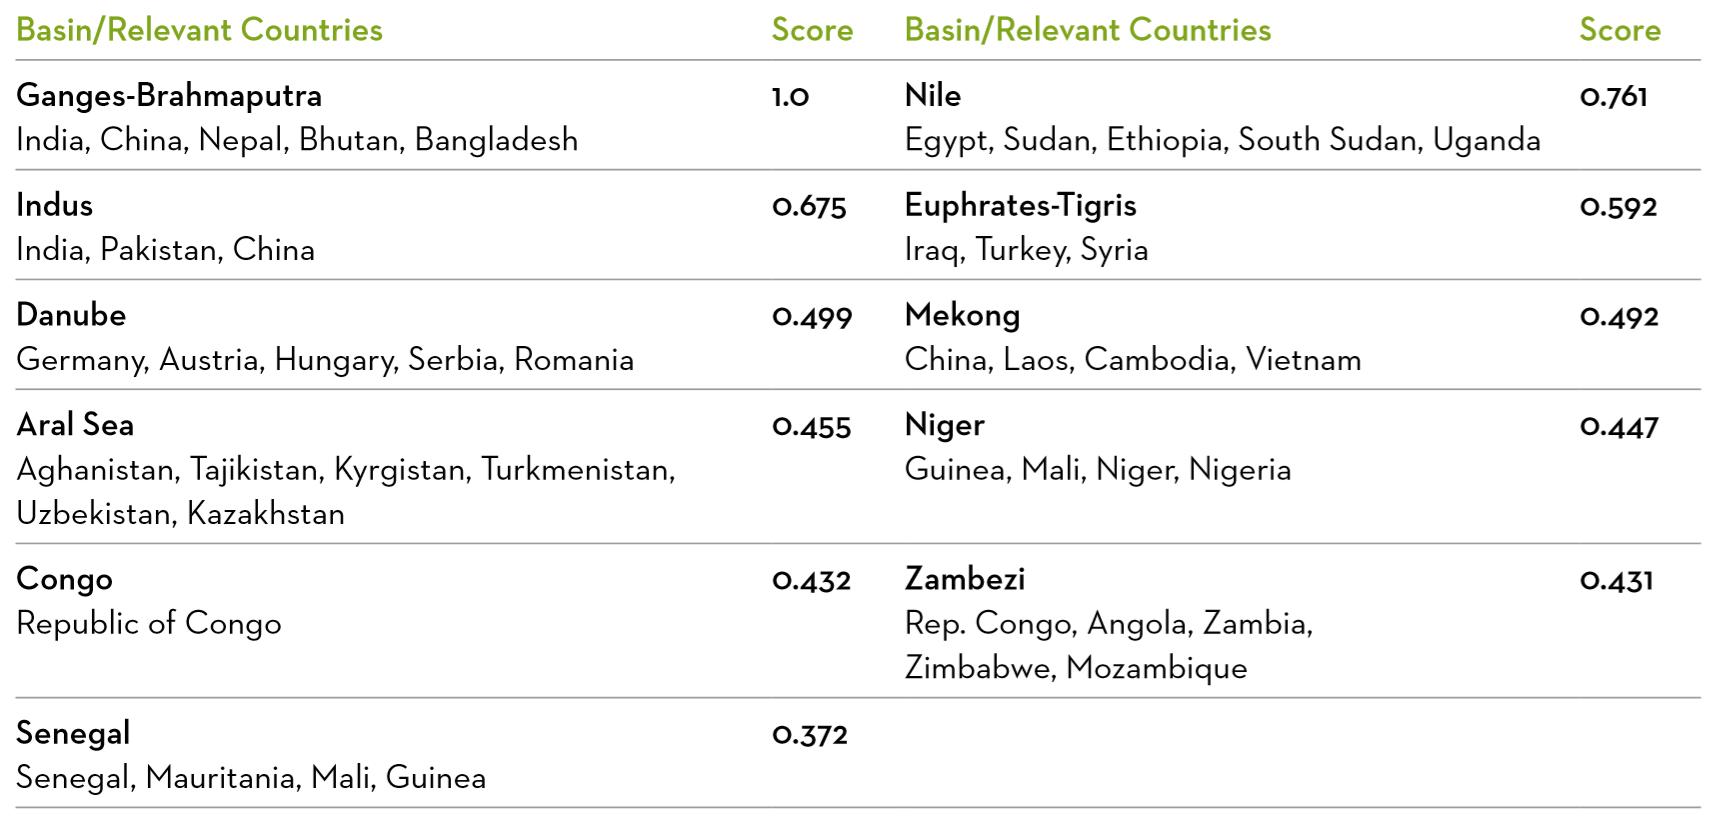Click the Zambezi basin name
This screenshot has height=839, width=1722.
[x=965, y=579]
